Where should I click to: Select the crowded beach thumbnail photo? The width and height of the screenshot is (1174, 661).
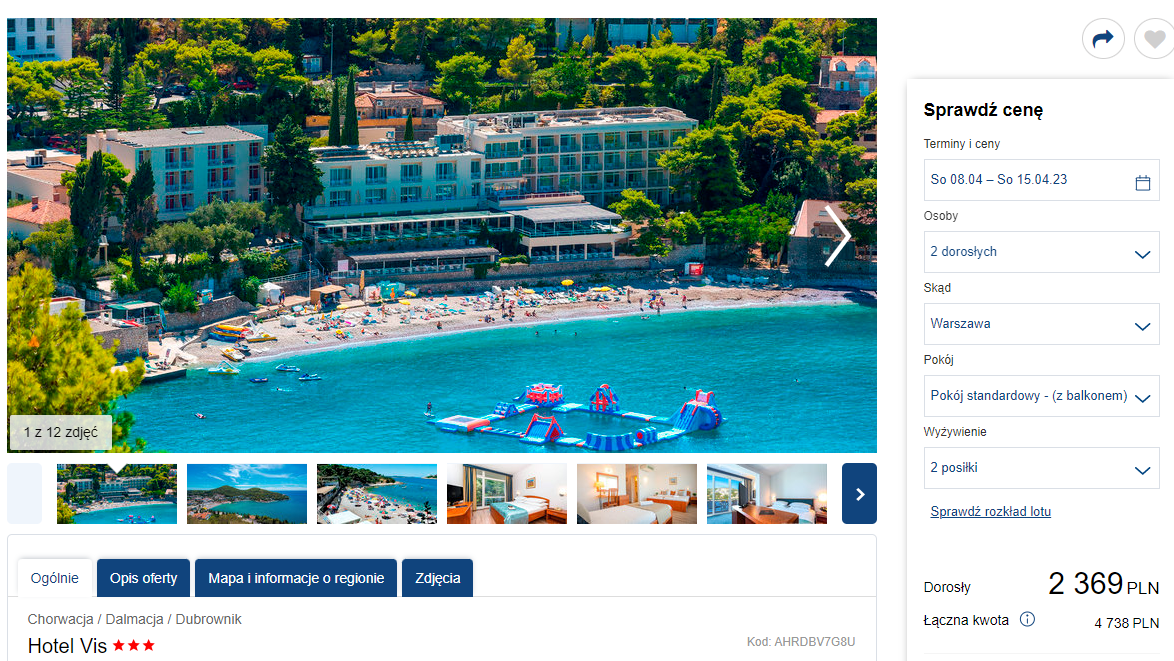[x=377, y=493]
